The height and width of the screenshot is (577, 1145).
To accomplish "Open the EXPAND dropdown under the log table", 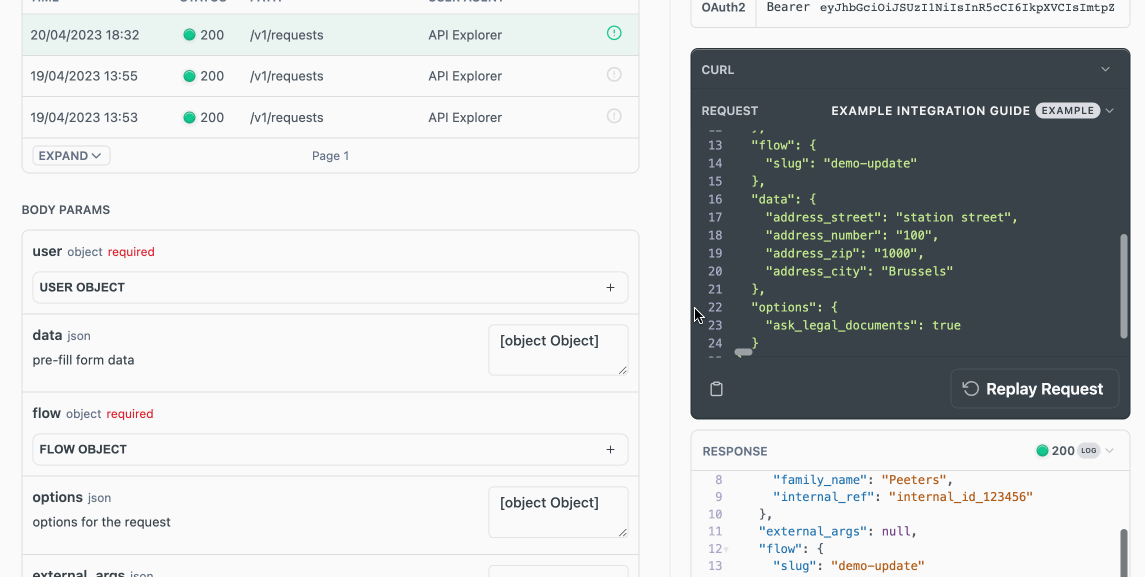I will (71, 156).
